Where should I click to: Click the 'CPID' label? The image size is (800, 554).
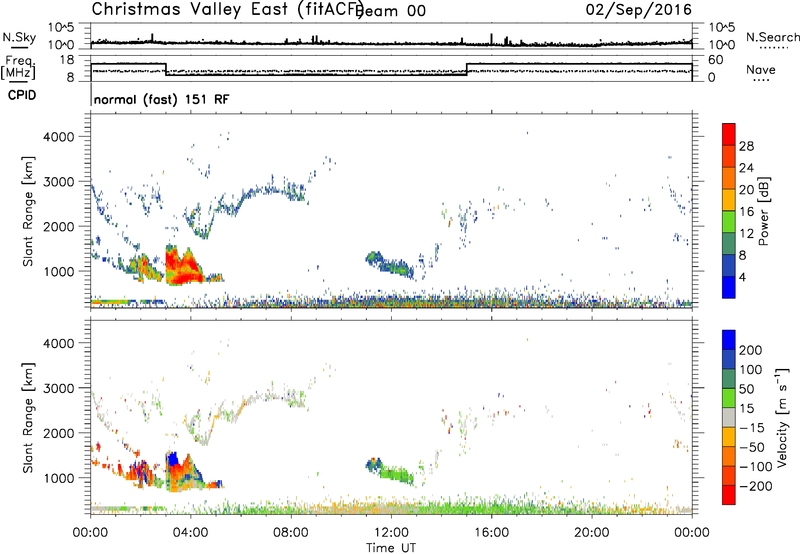(x=22, y=95)
